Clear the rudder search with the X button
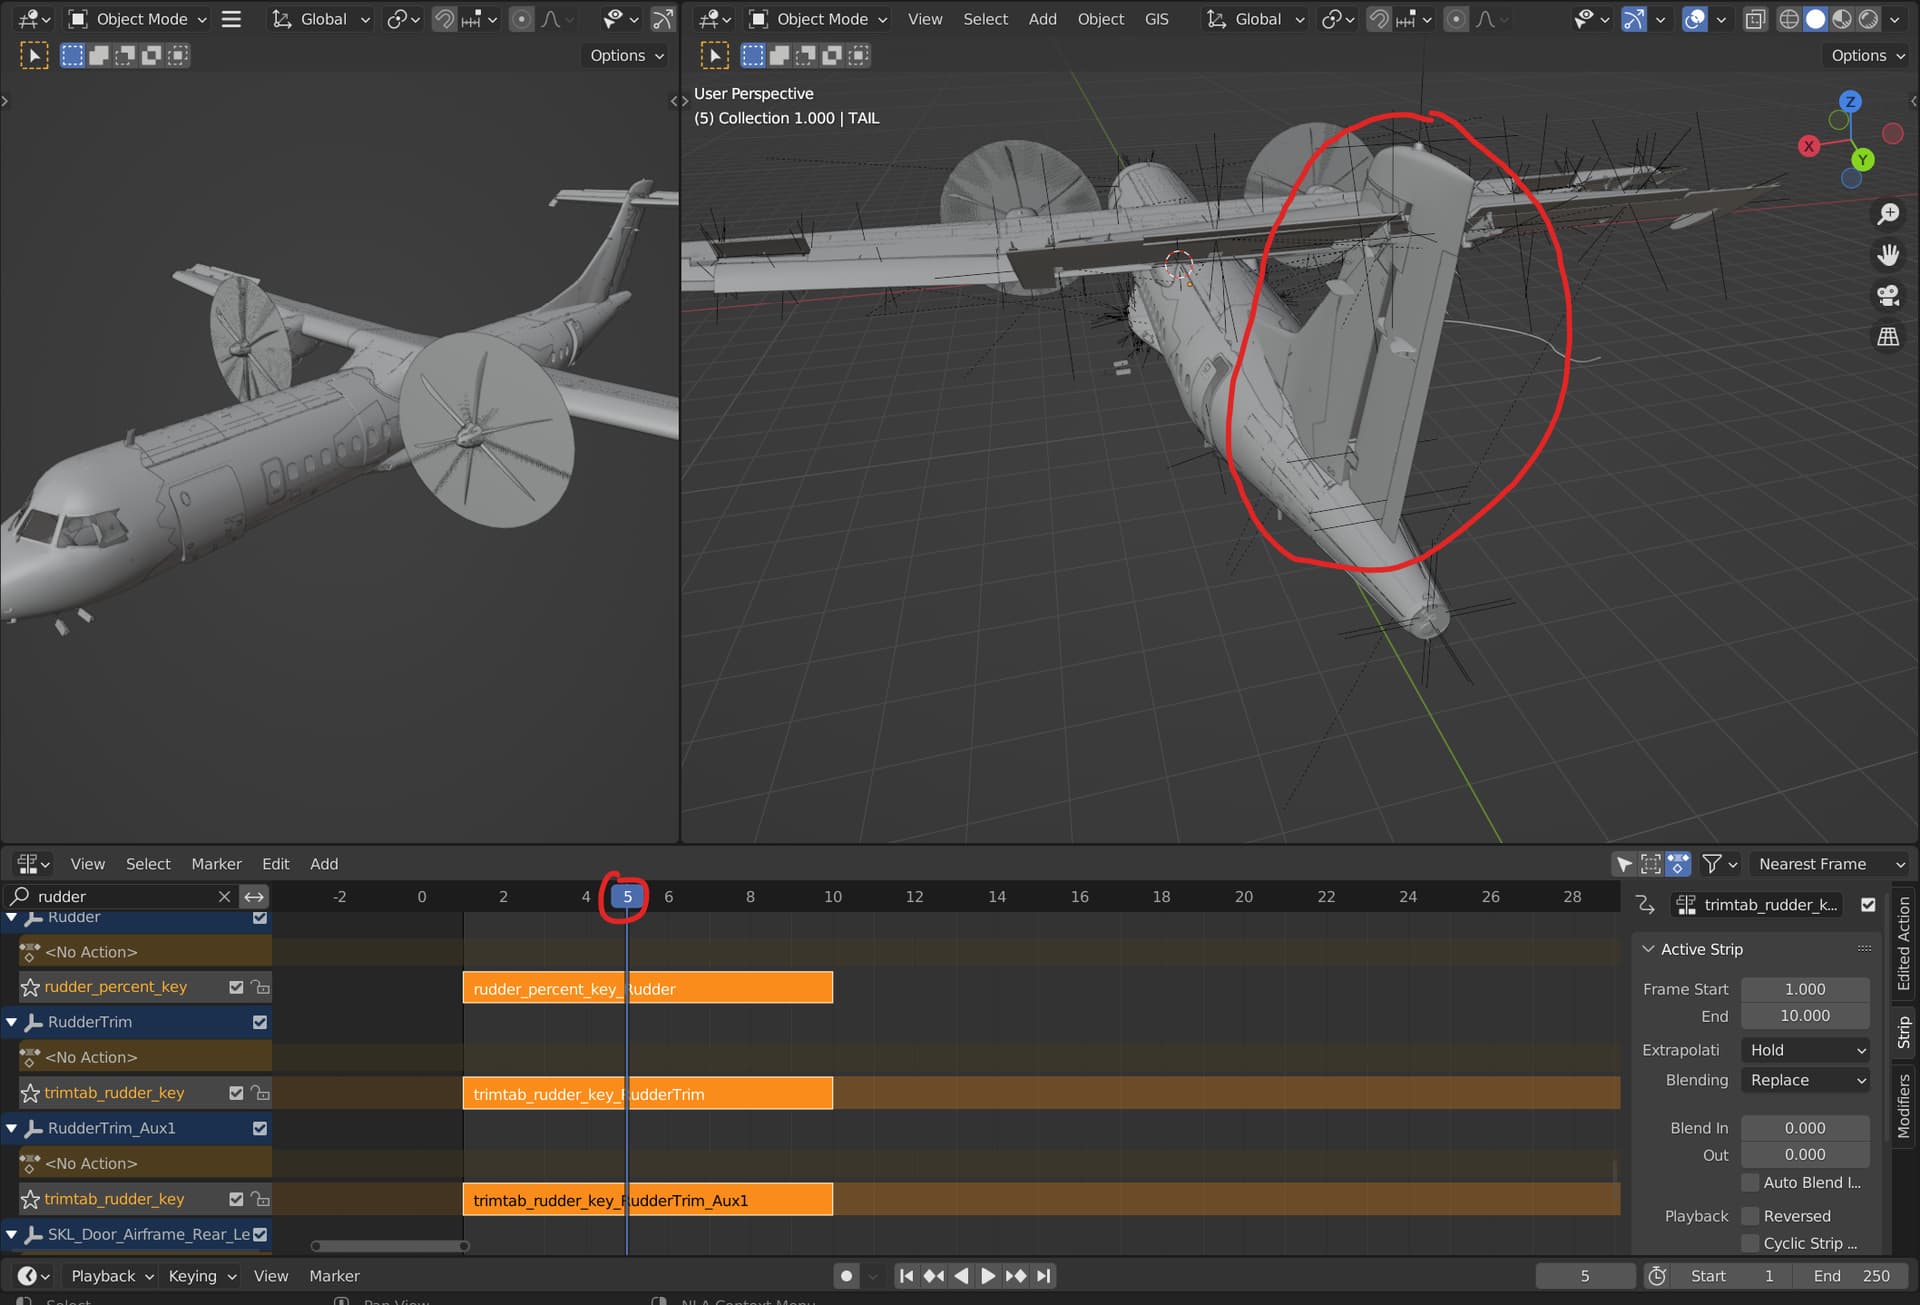Viewport: 1920px width, 1305px height. point(225,896)
